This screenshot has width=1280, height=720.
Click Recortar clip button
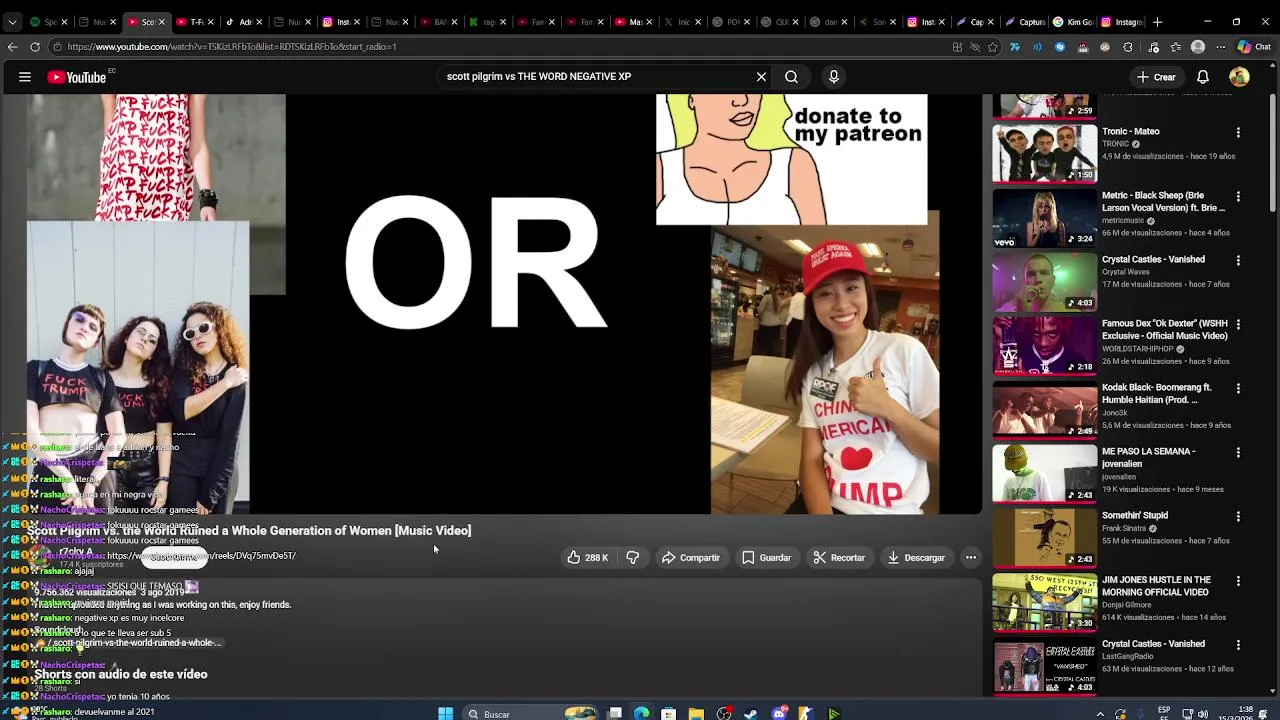point(838,558)
